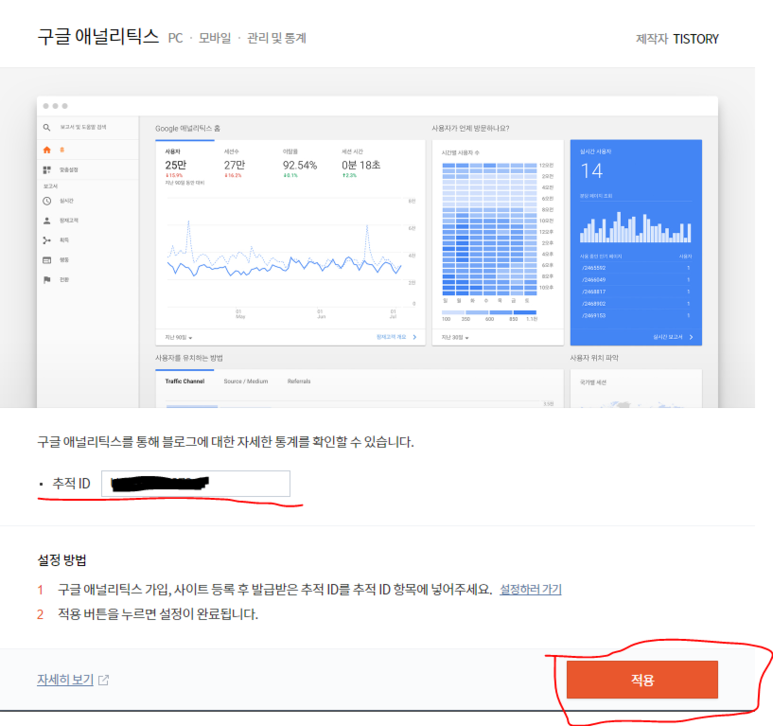Select the 획득 branching arrows icon
The height and width of the screenshot is (726, 773).
(x=47, y=240)
